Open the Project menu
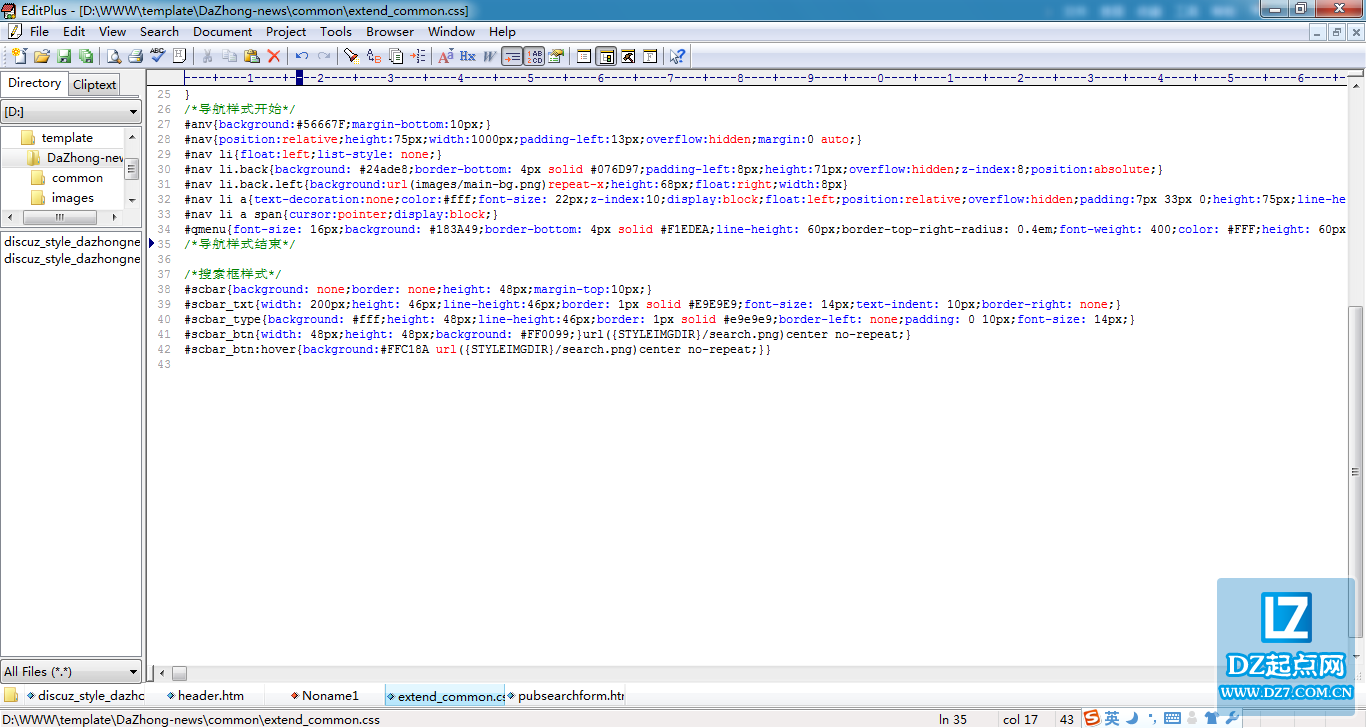Screen dimensions: 1366x728 pyautogui.click(x=286, y=31)
